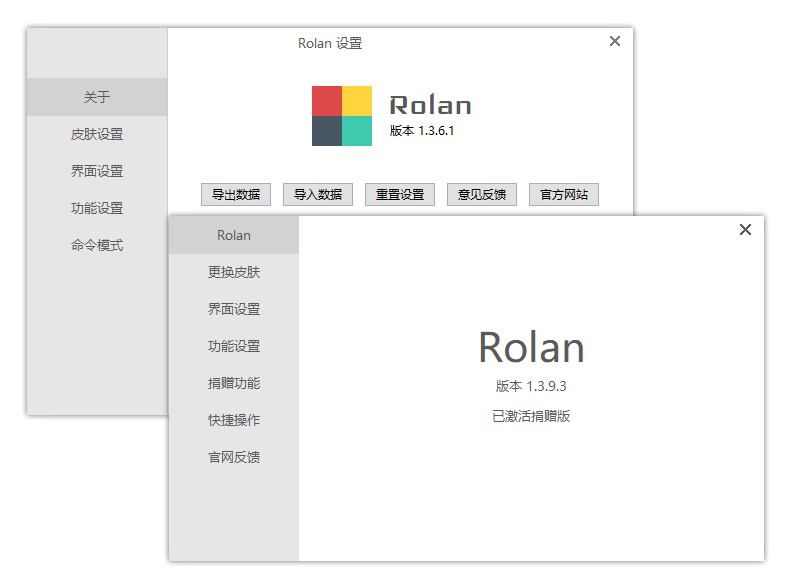Click the Rolan wordmark beside the logo
Image resolution: width=793 pixels, height=585 pixels.
430,105
